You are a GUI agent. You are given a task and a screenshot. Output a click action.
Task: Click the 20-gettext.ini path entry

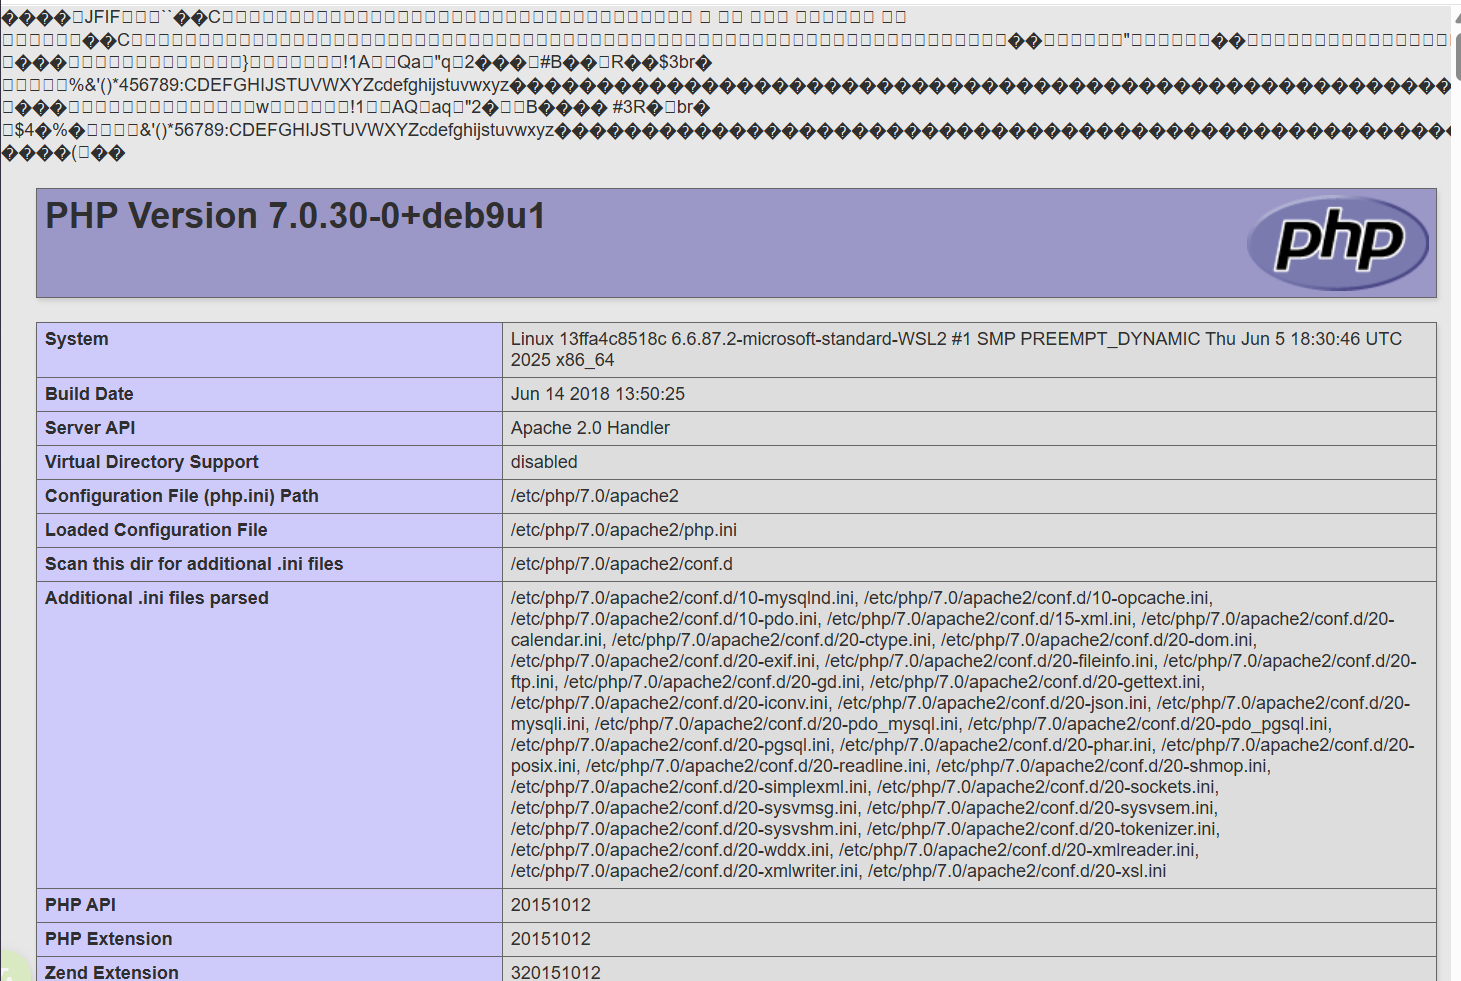tap(1035, 682)
